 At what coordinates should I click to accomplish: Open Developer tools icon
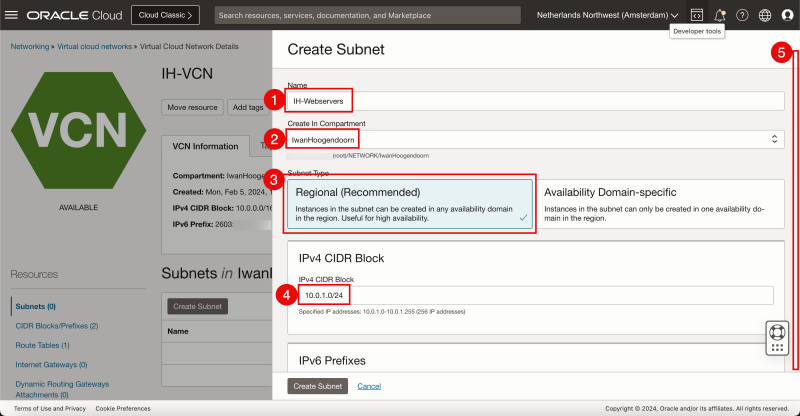point(696,15)
